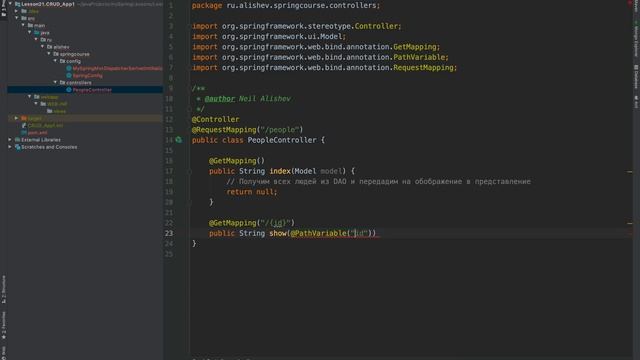Toggle code folding at line 17 gutter

[190, 171]
